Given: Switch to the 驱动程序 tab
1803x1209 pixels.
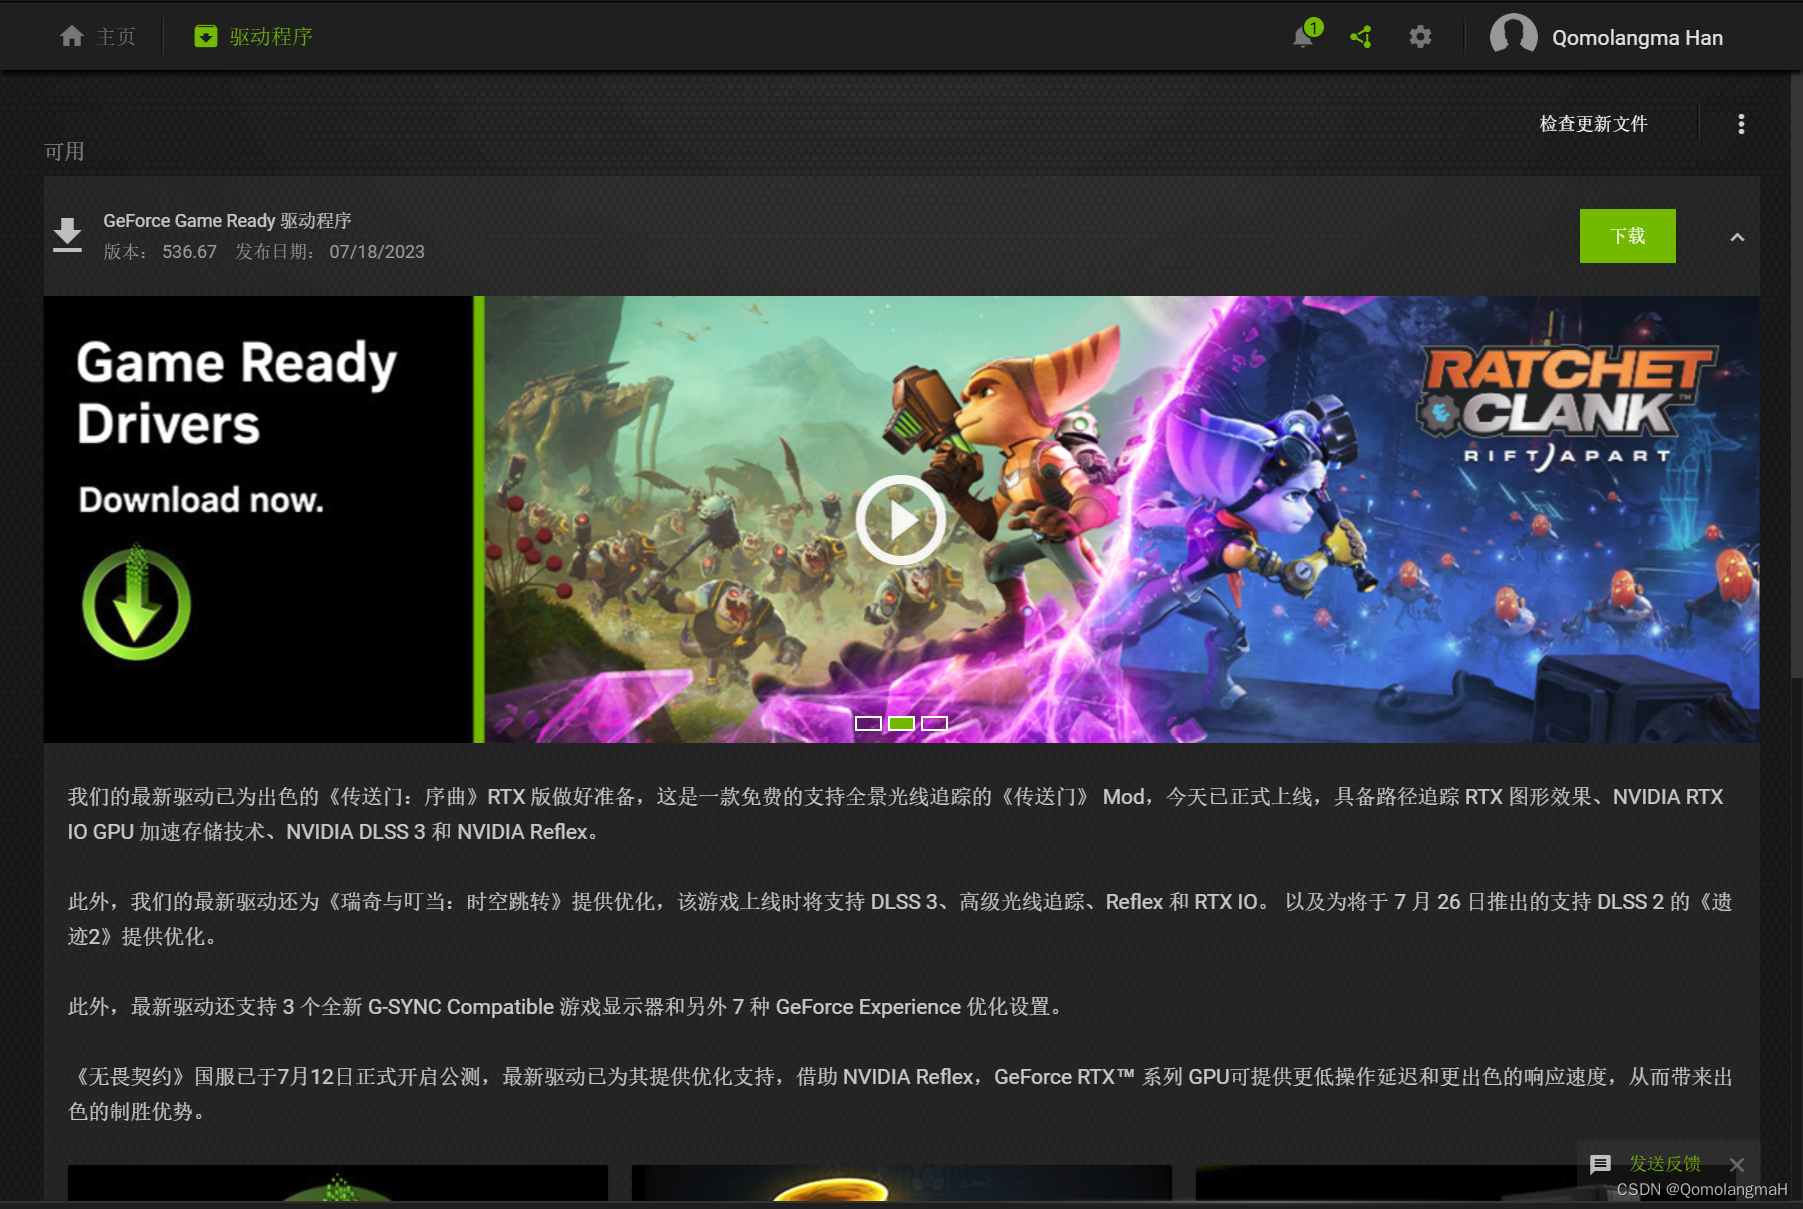Looking at the screenshot, I should tap(270, 37).
